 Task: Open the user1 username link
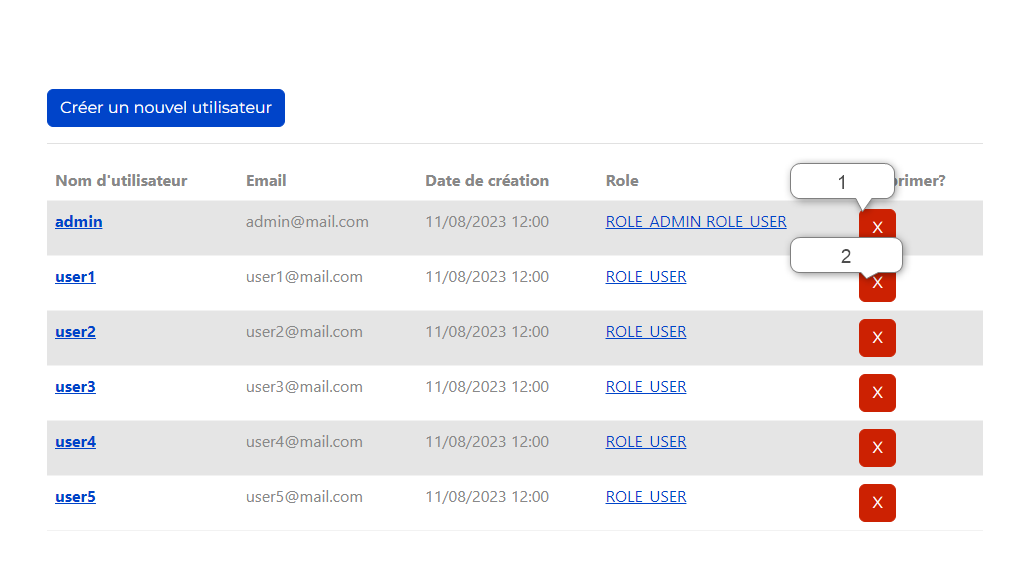75,277
